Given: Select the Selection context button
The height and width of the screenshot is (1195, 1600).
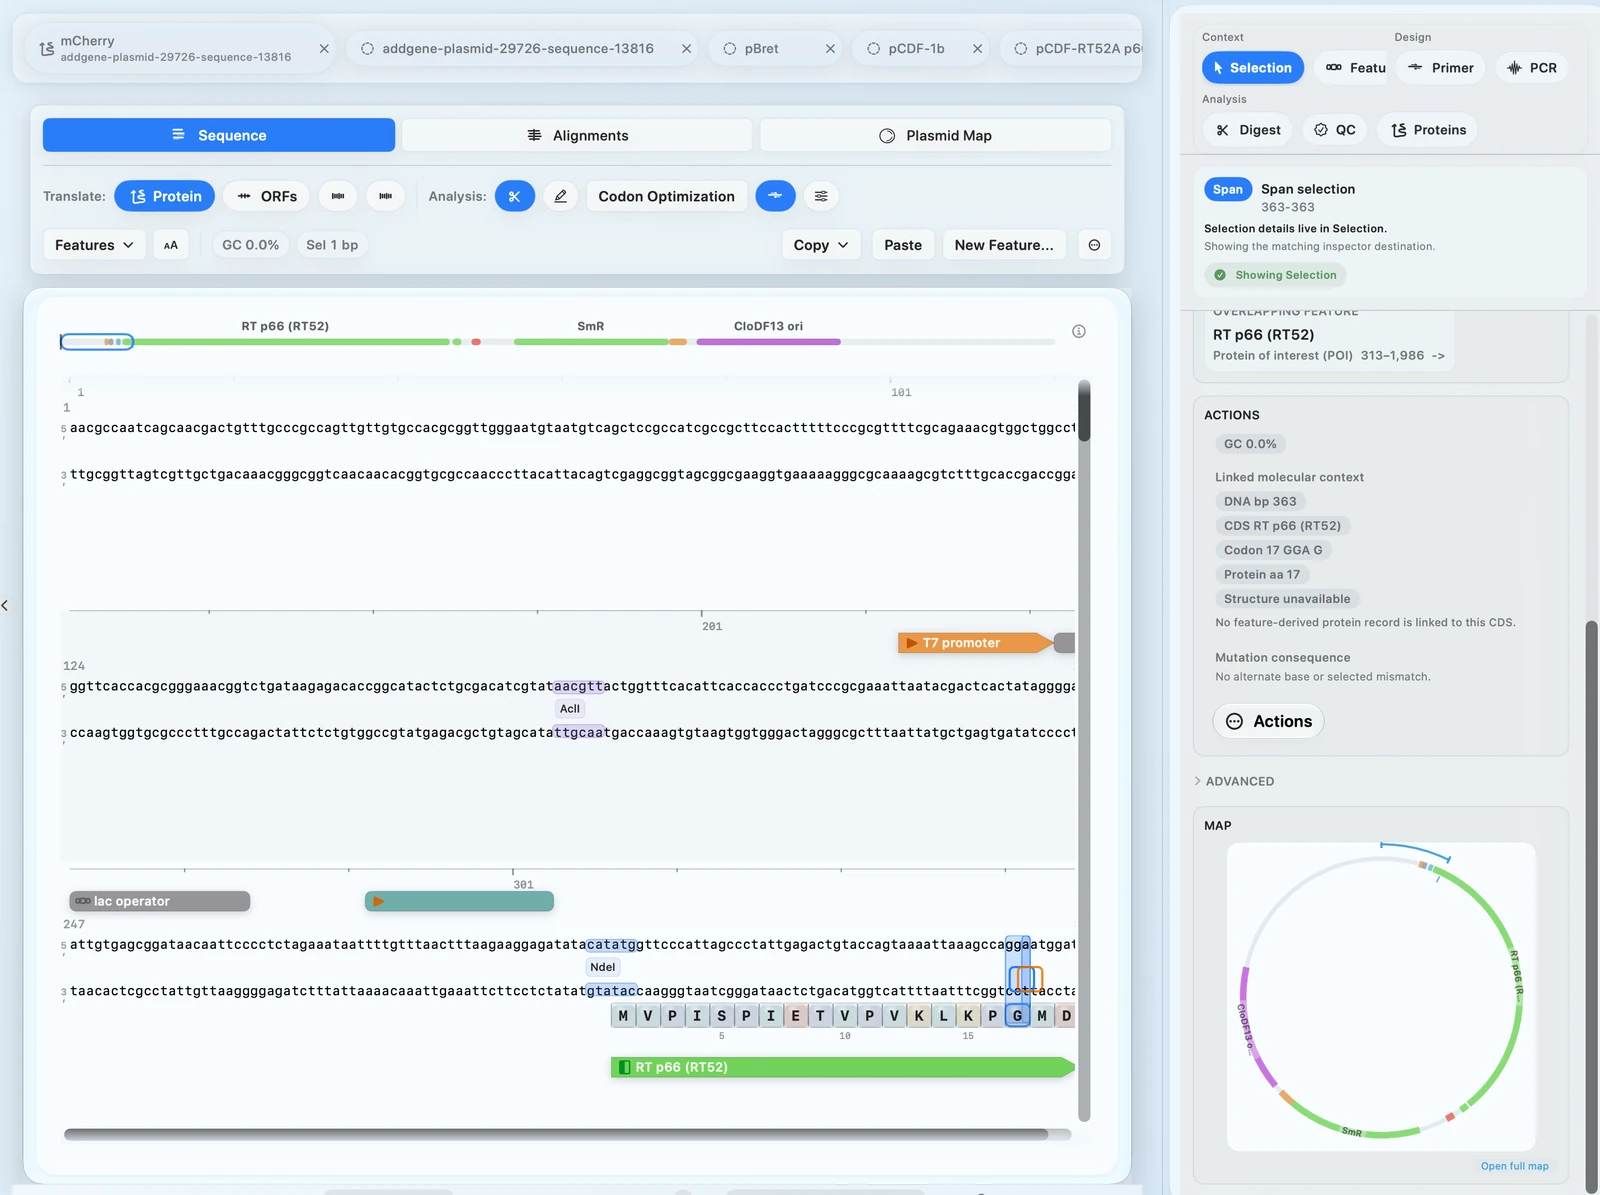Looking at the screenshot, I should (x=1253, y=68).
